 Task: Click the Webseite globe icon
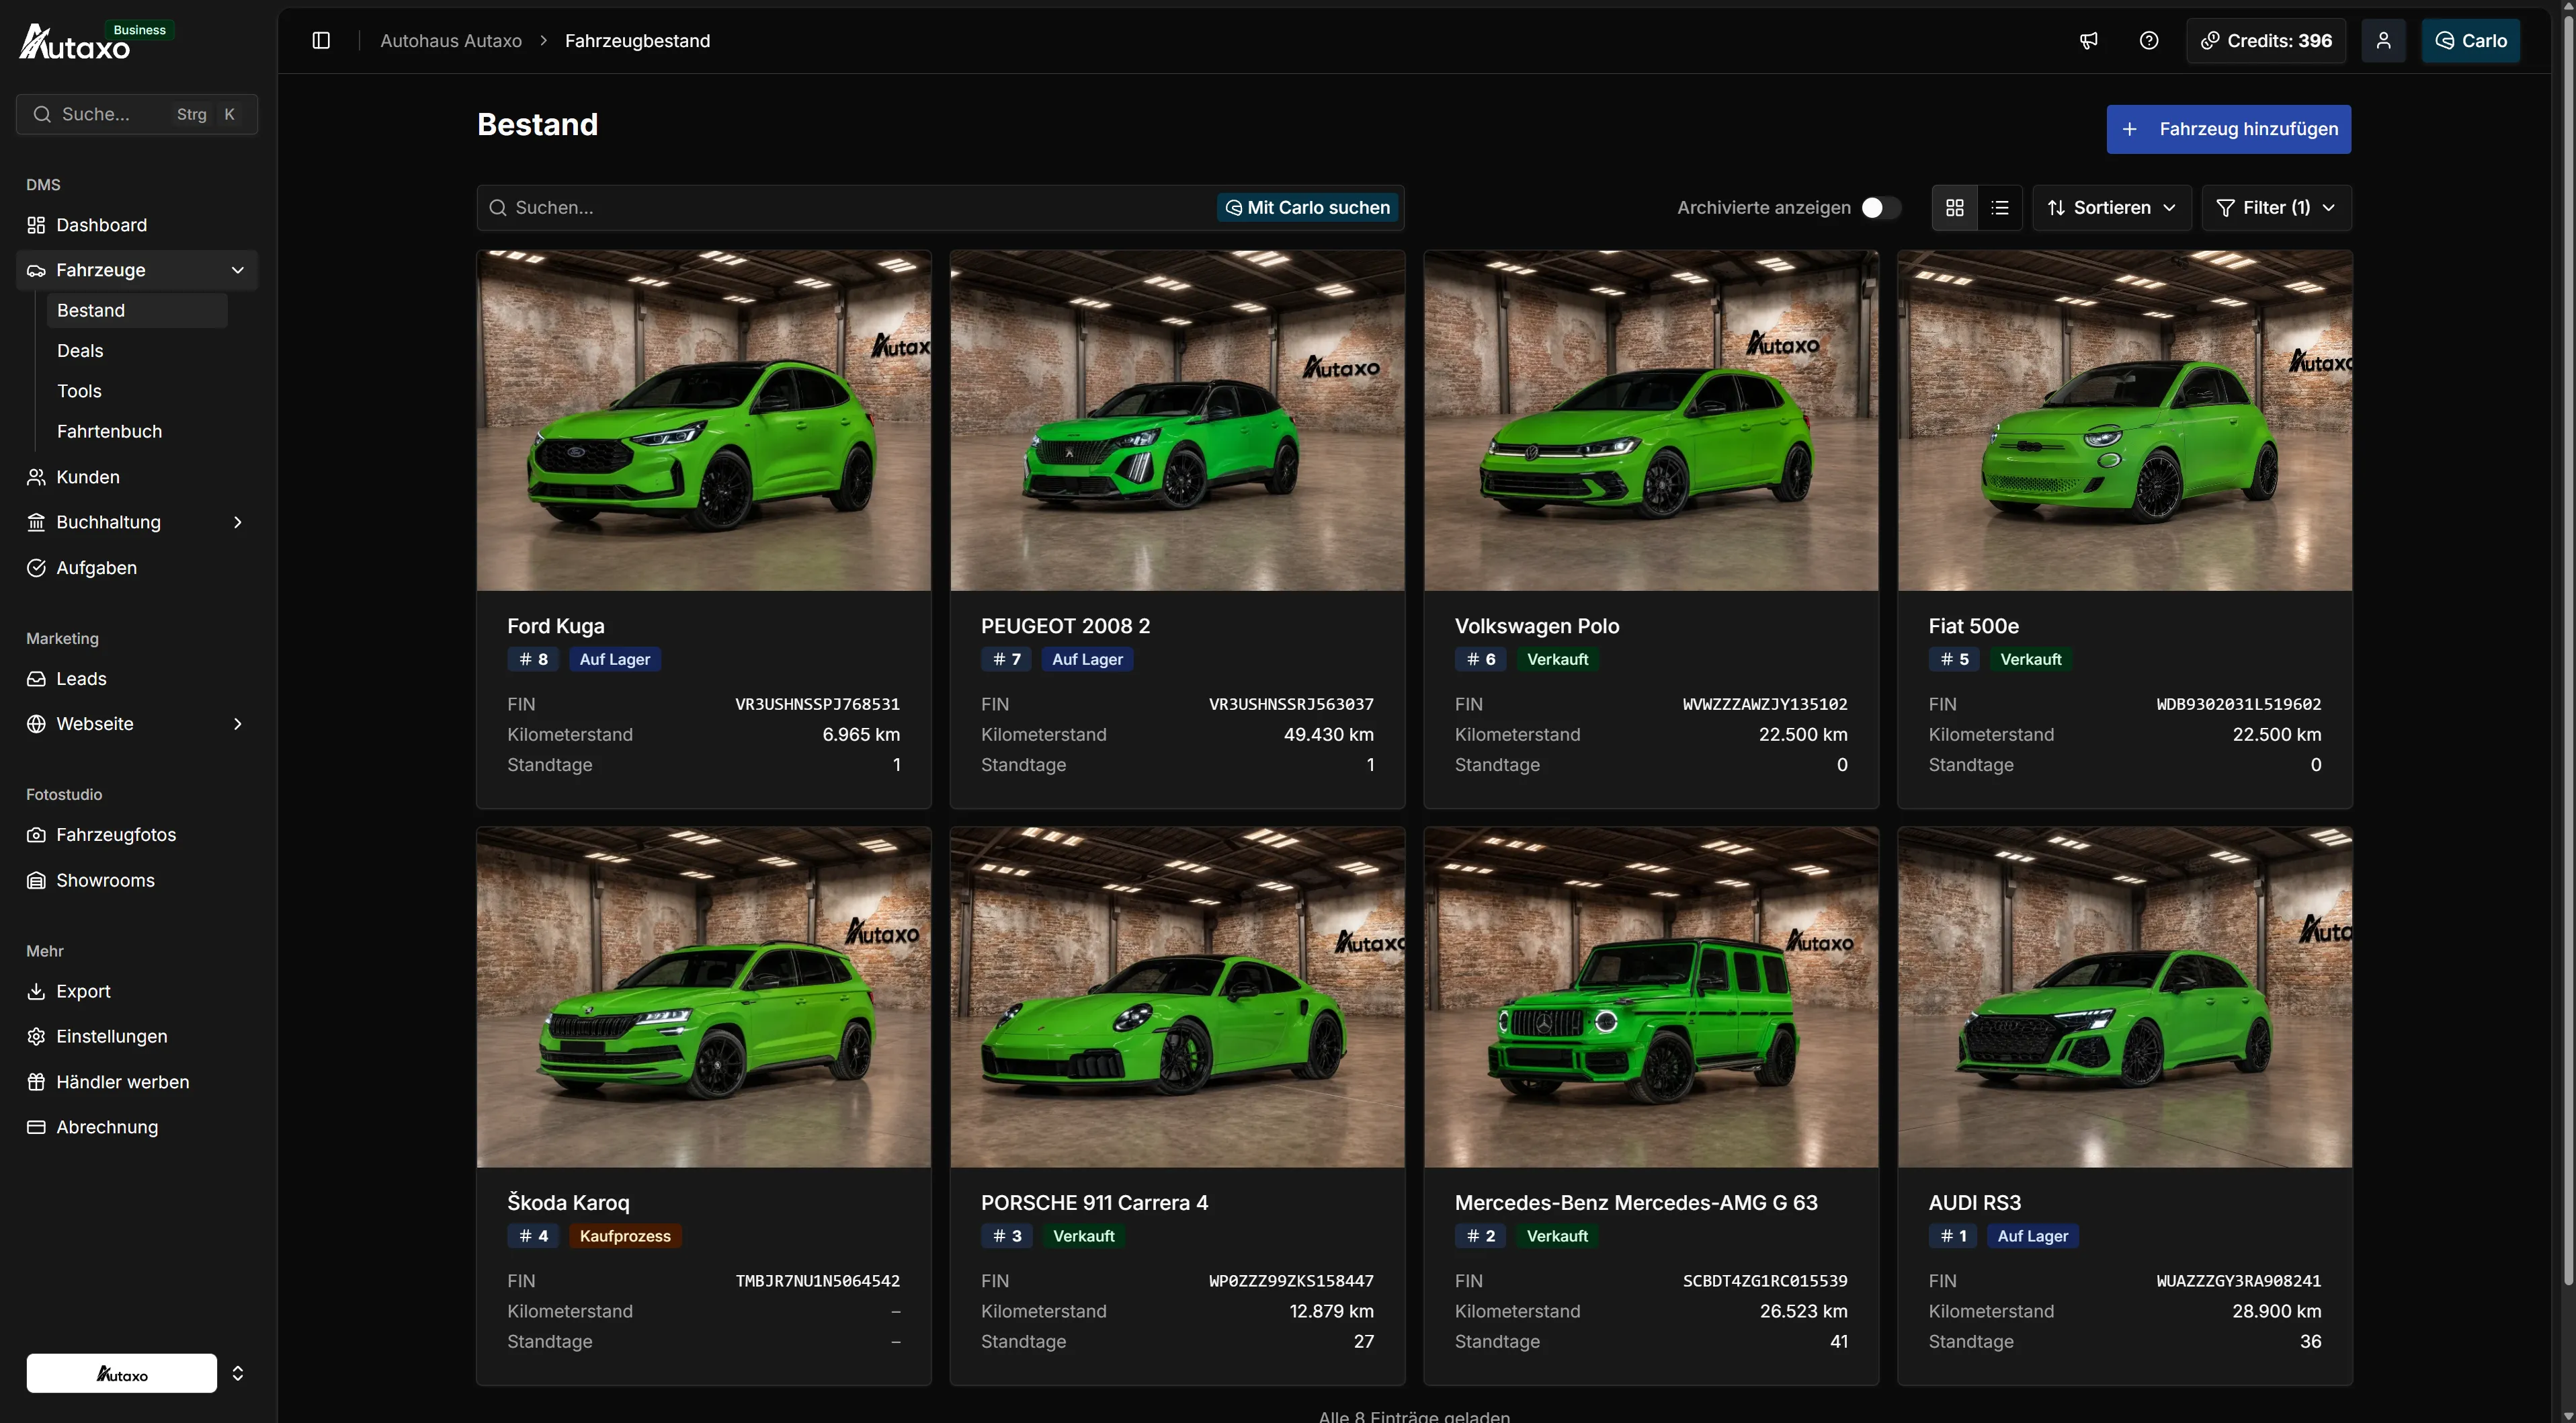click(36, 724)
